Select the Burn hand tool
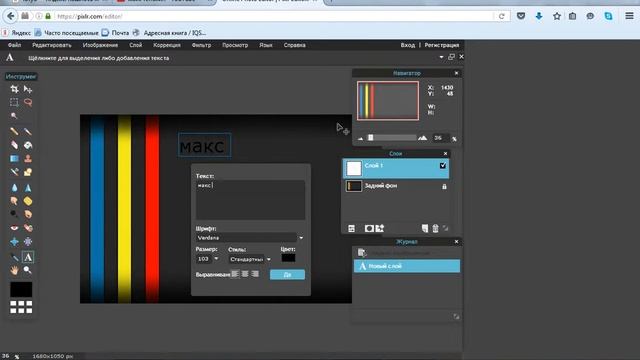Viewport: 640px width, 360px height. click(x=28, y=214)
